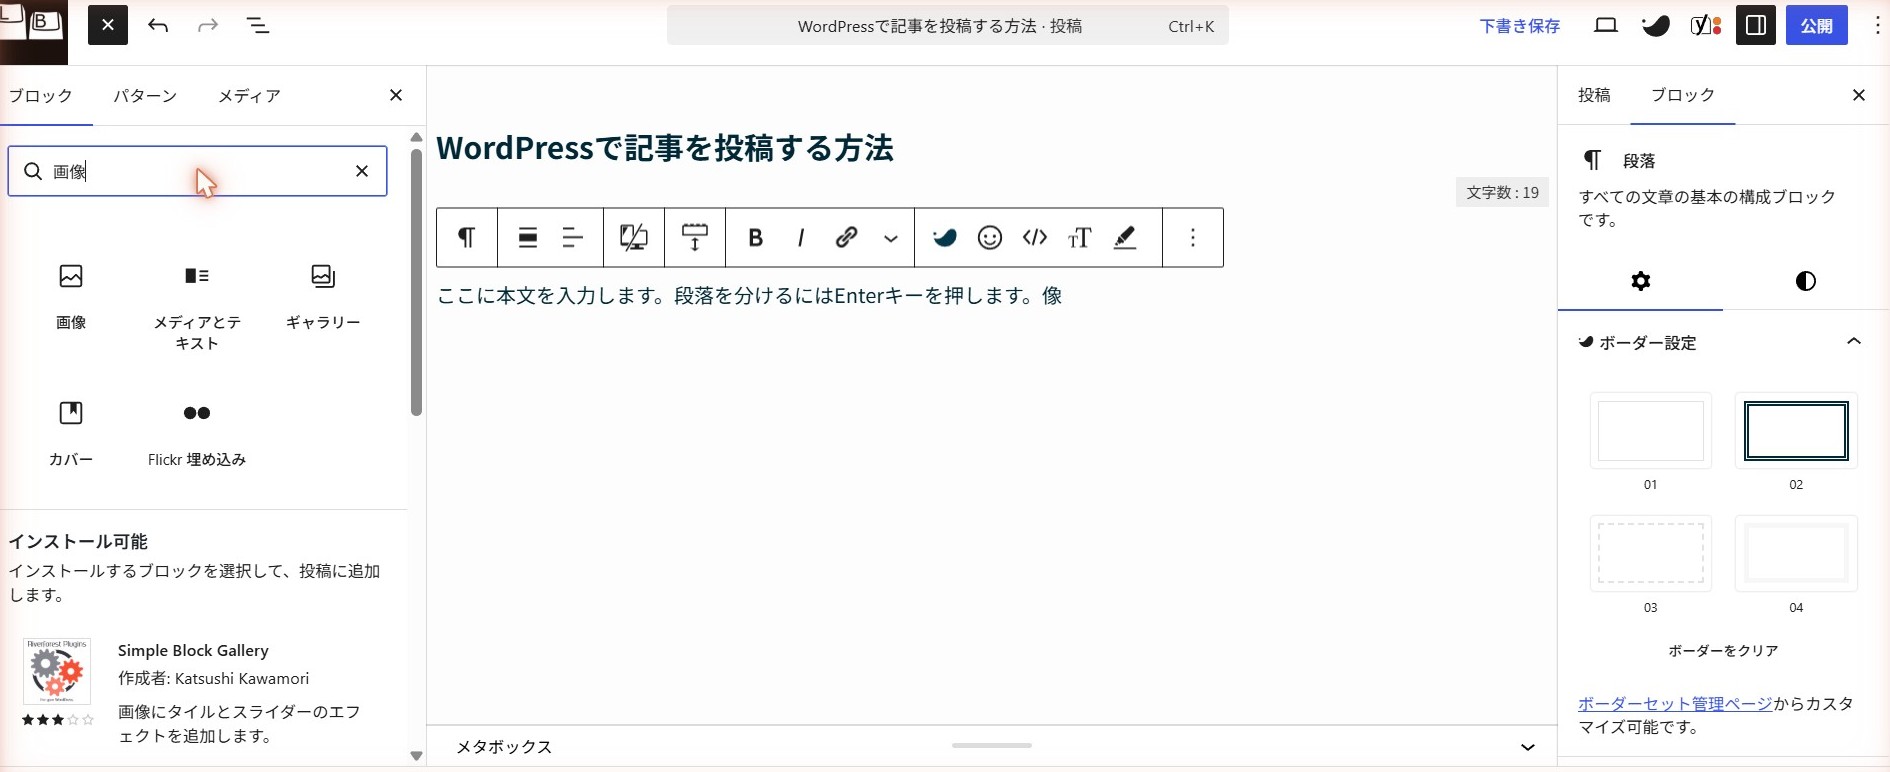
Task: Toggle the settings sidebar panel
Action: [x=1756, y=26]
